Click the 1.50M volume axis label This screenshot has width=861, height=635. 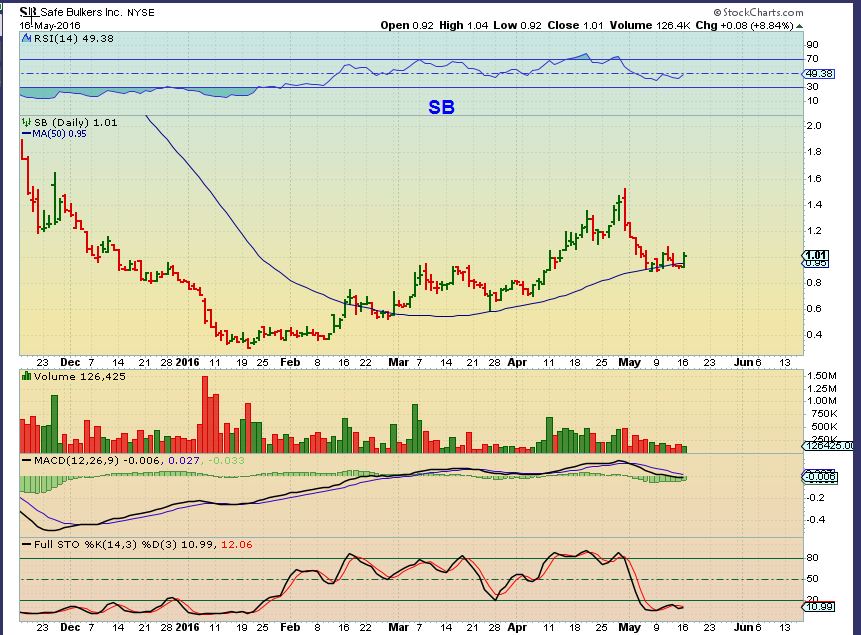coord(822,376)
